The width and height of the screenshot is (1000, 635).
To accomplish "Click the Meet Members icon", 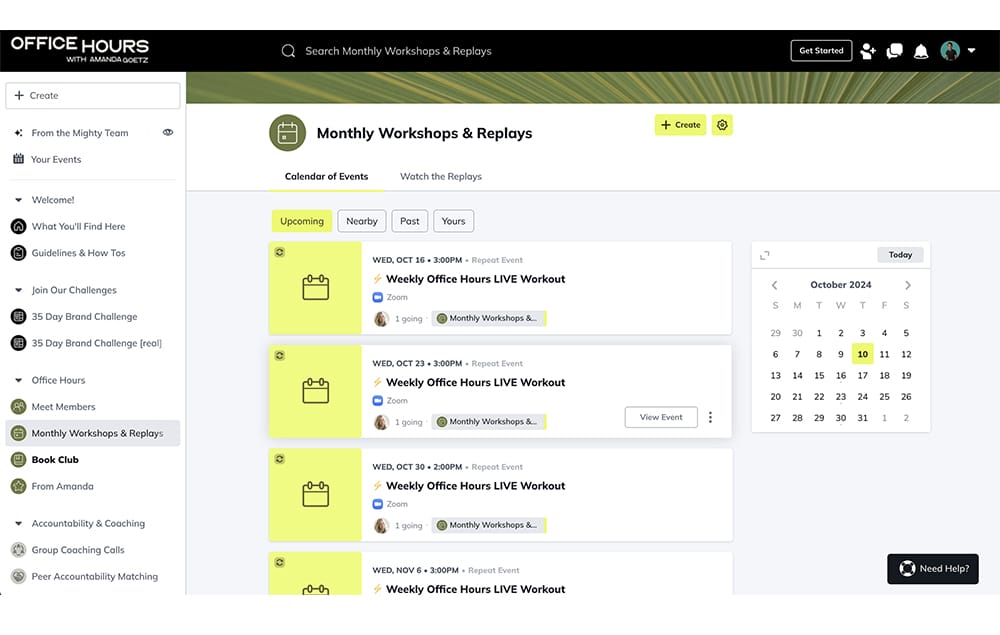I will [18, 407].
